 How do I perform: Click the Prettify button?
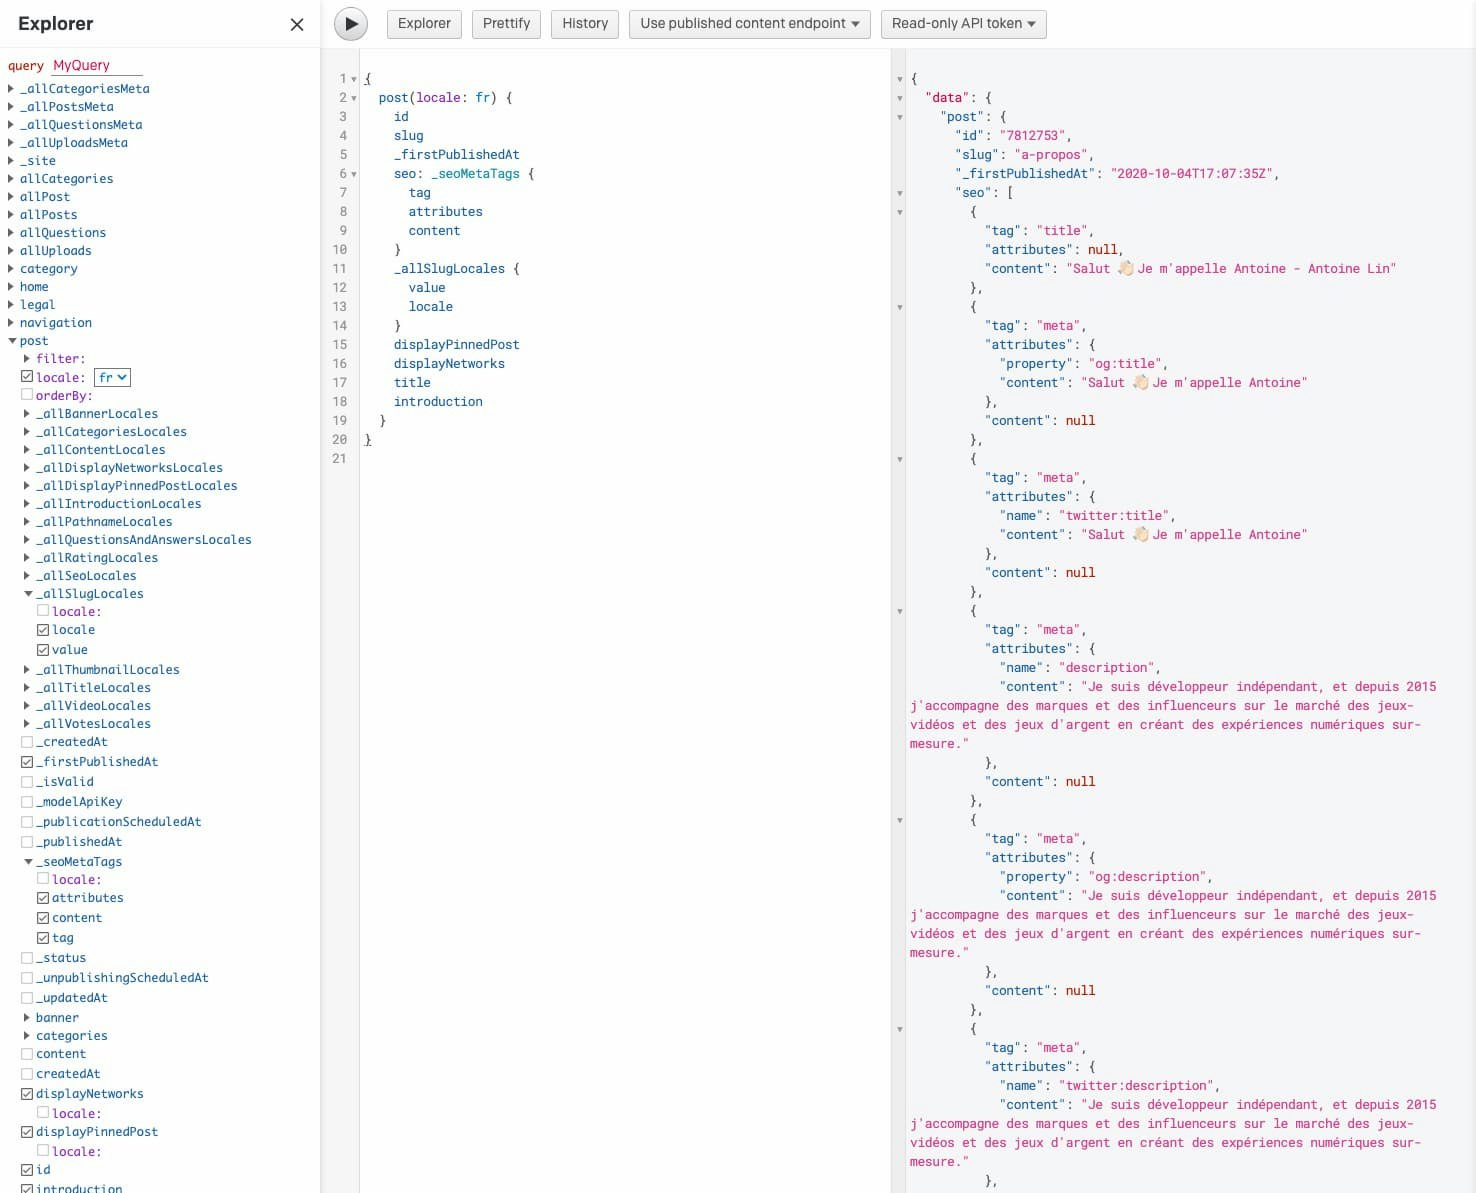tap(506, 24)
